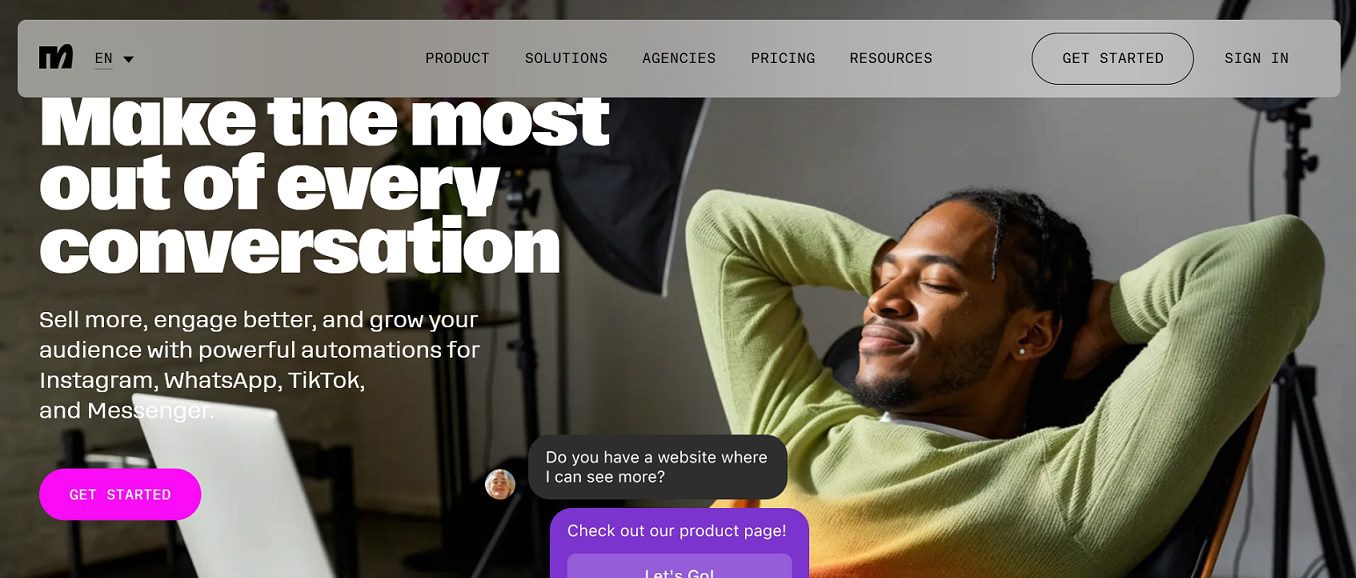Click the Let's Go! chat button
Image resolution: width=1356 pixels, height=578 pixels.
[679, 567]
